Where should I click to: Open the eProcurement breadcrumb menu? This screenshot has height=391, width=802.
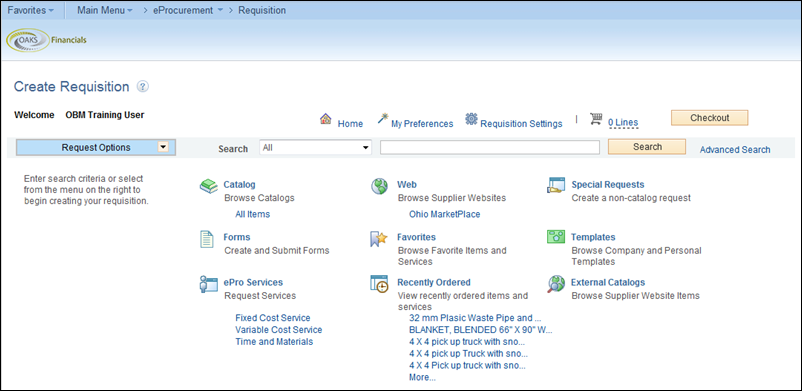pyautogui.click(x=188, y=10)
